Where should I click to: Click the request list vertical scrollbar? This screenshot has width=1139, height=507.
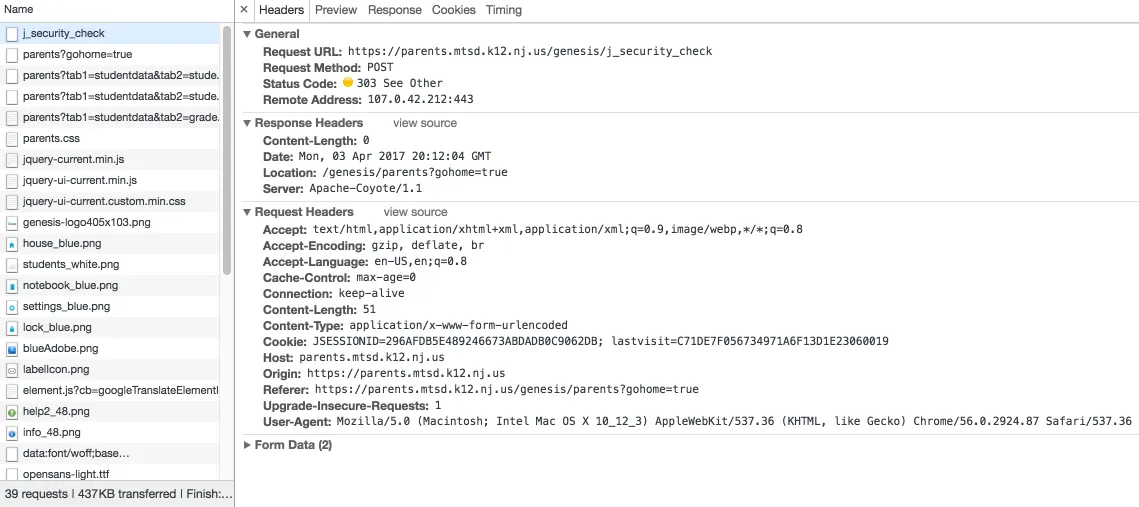227,150
